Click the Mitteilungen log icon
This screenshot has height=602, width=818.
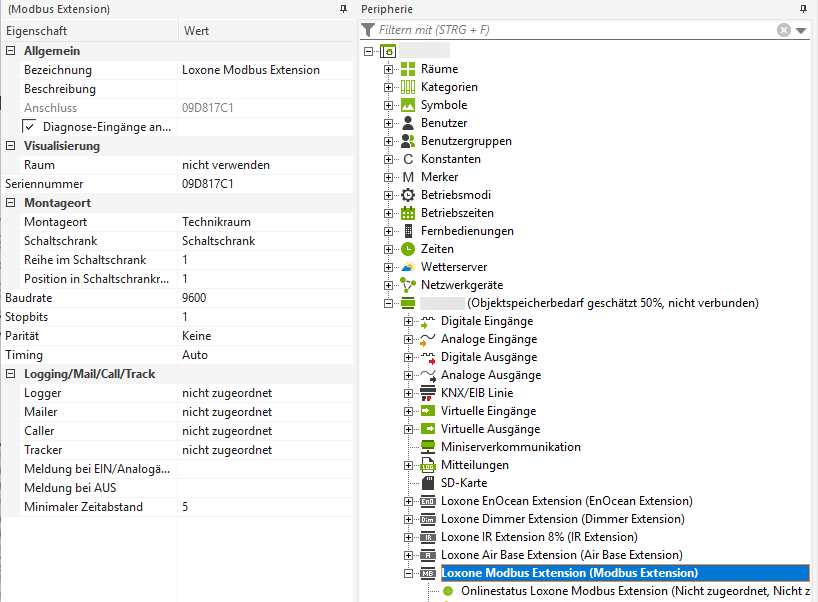click(x=428, y=465)
